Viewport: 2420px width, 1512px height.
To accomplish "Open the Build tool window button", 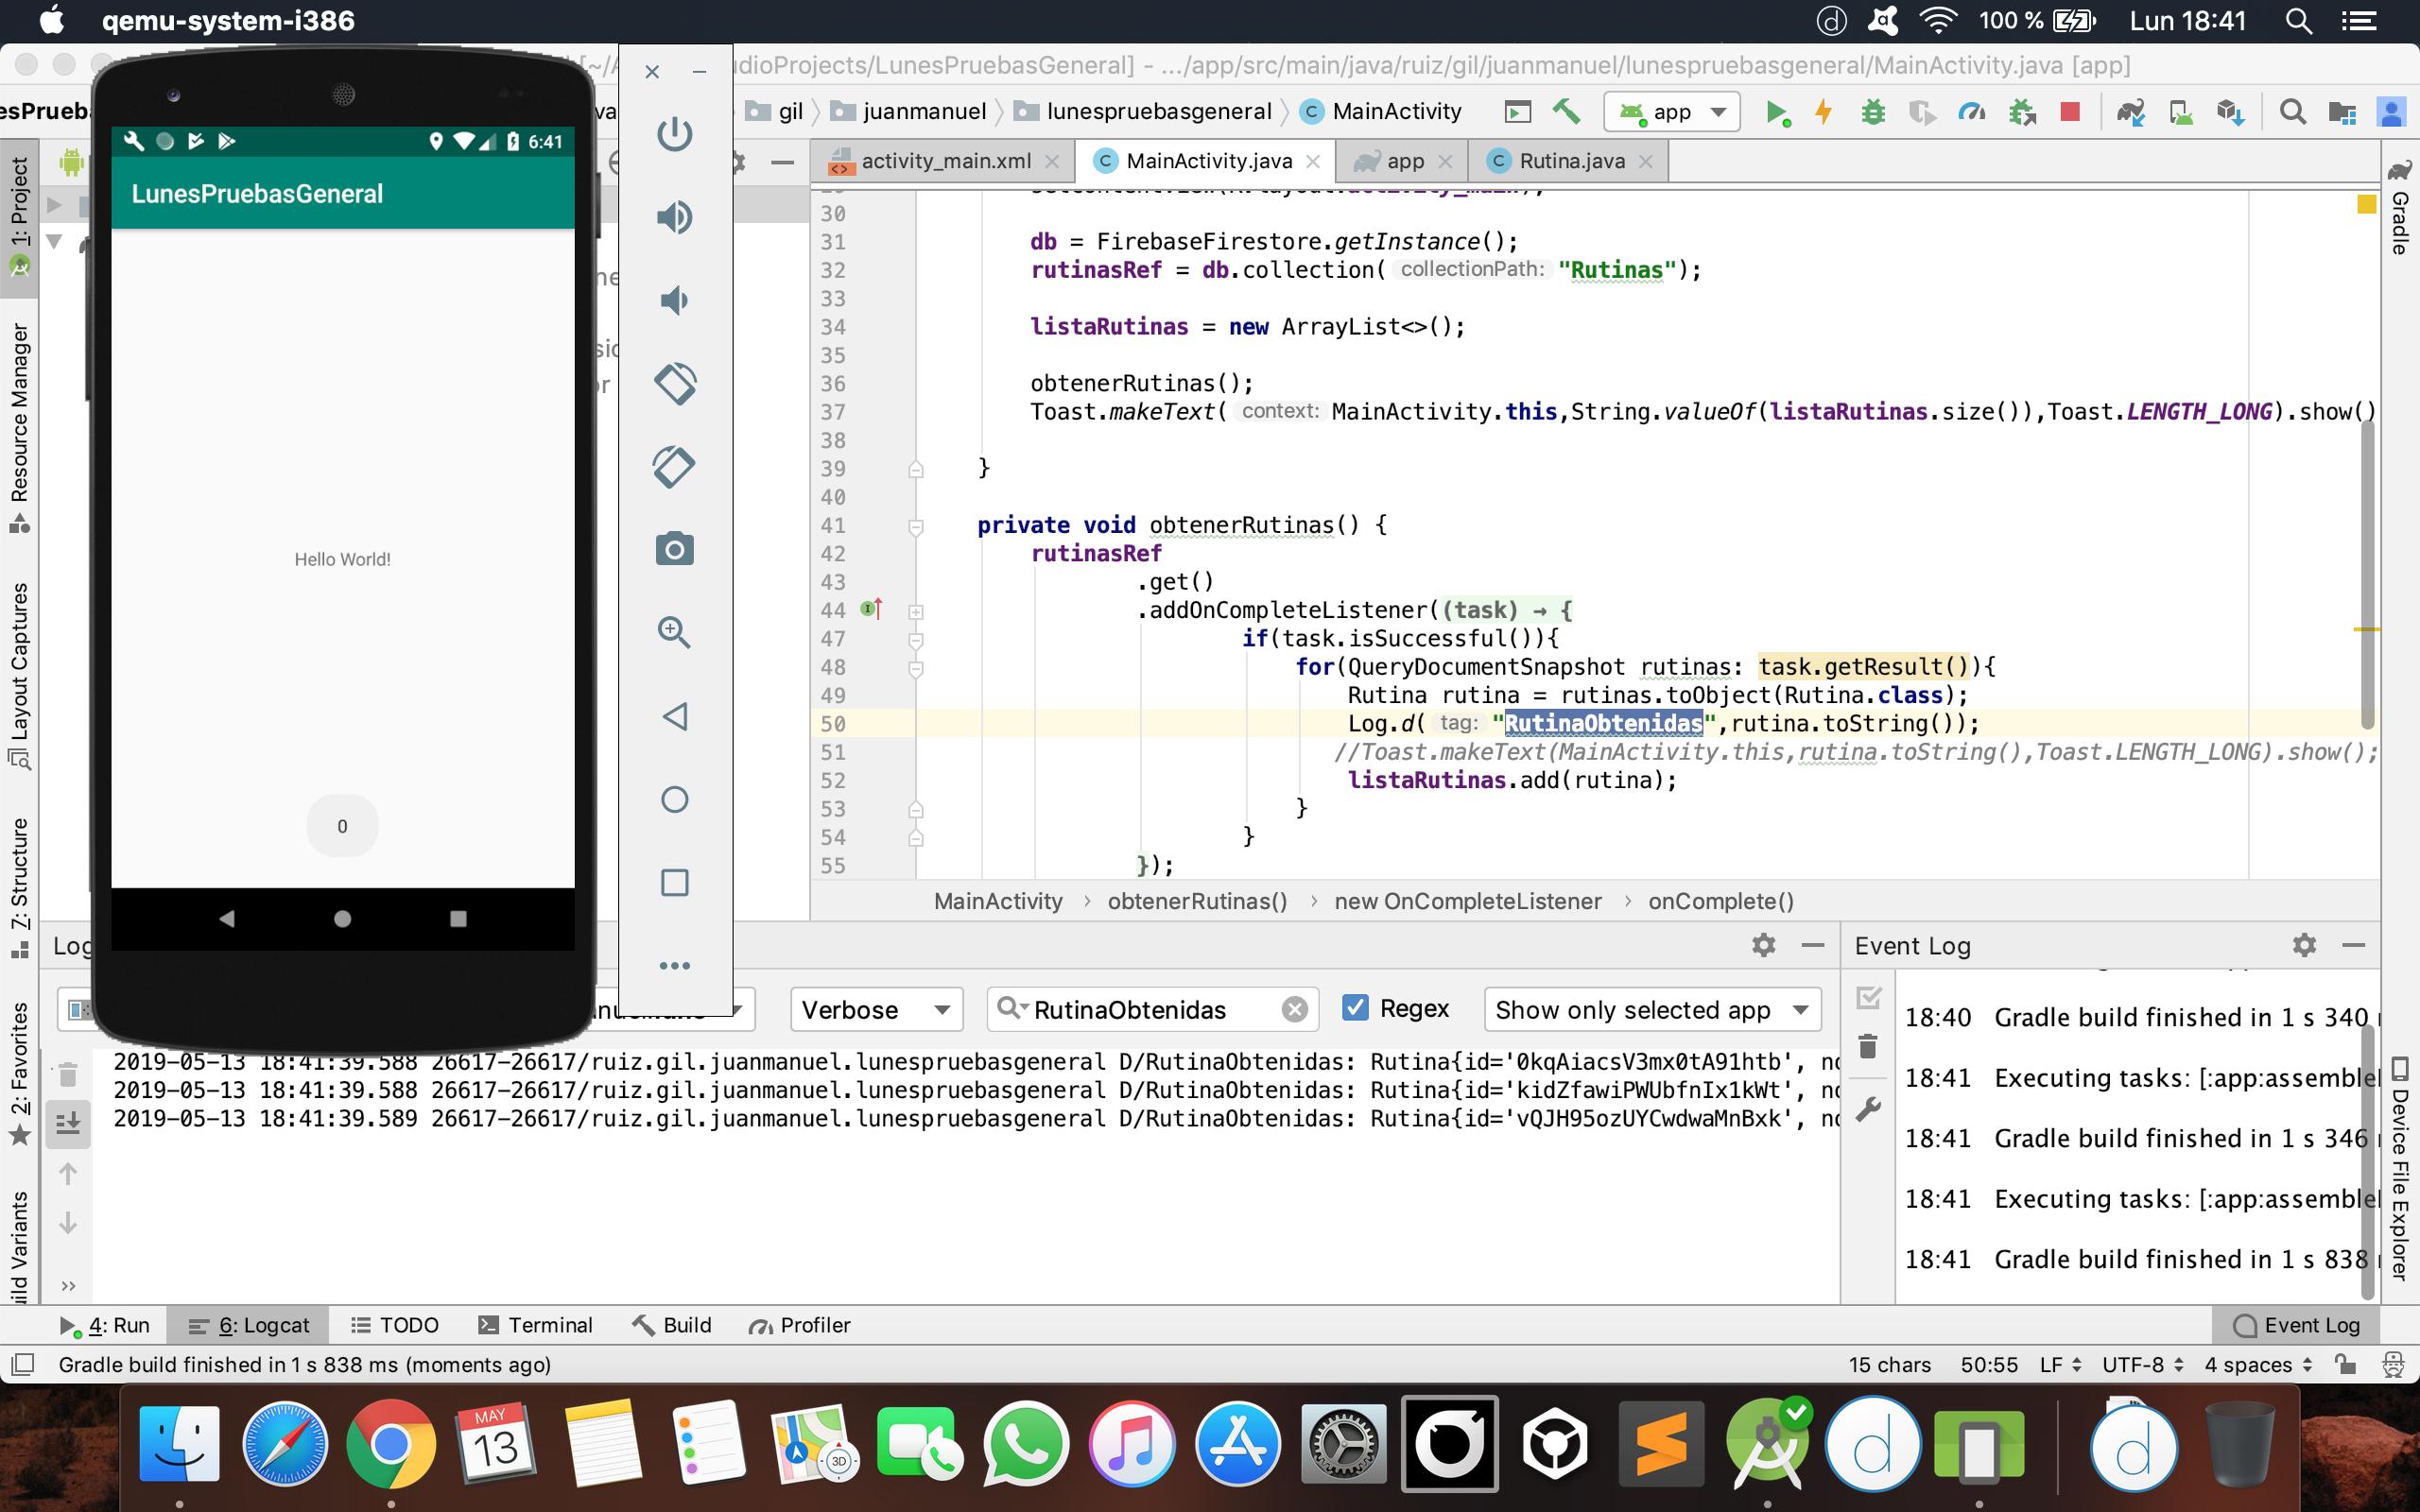I will coord(672,1325).
